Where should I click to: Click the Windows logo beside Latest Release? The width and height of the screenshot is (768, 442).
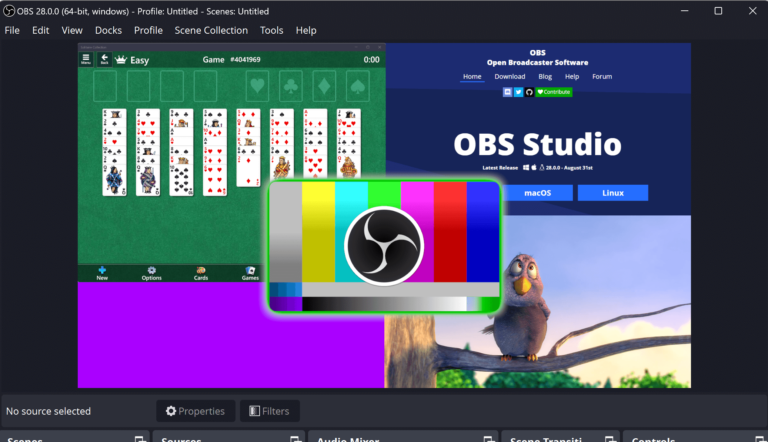coord(526,168)
